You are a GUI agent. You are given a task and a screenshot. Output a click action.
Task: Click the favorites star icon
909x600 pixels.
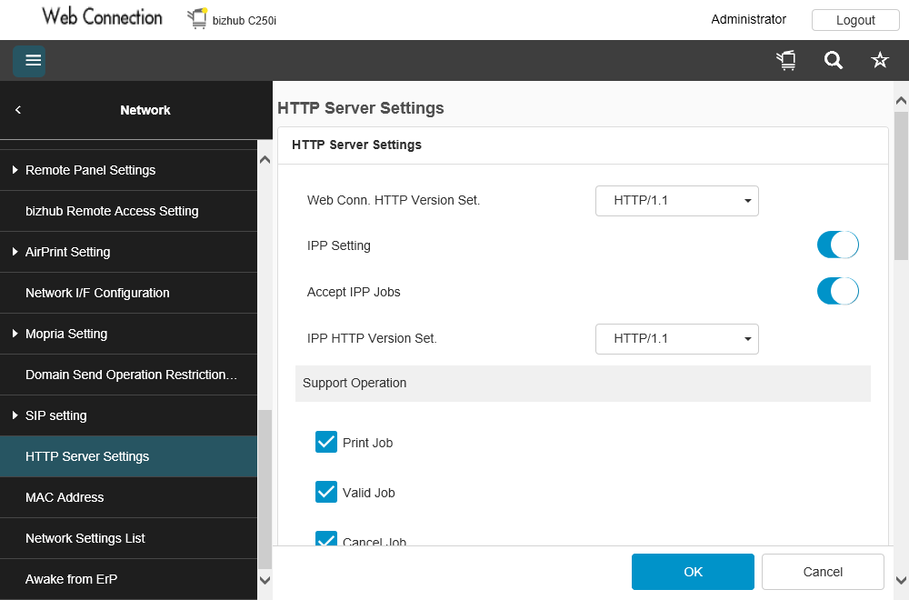[880, 61]
